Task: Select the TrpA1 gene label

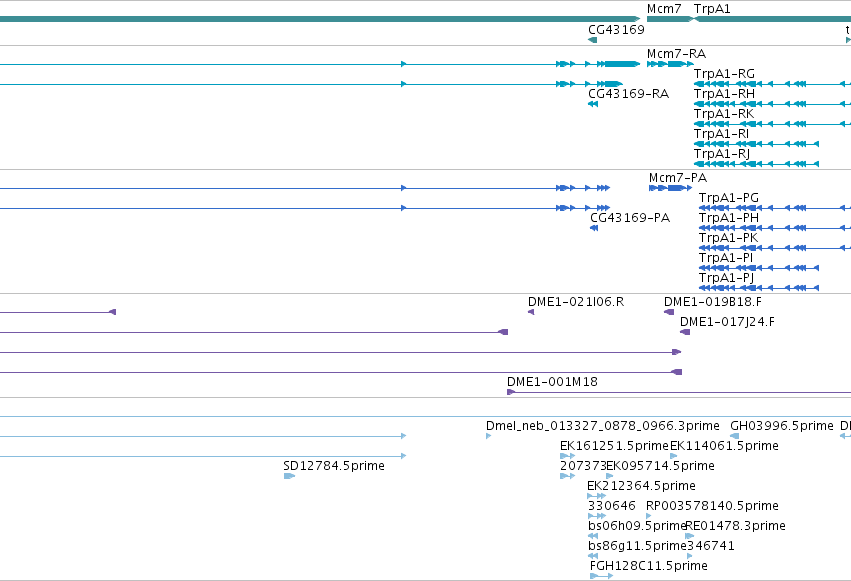Action: (x=712, y=9)
